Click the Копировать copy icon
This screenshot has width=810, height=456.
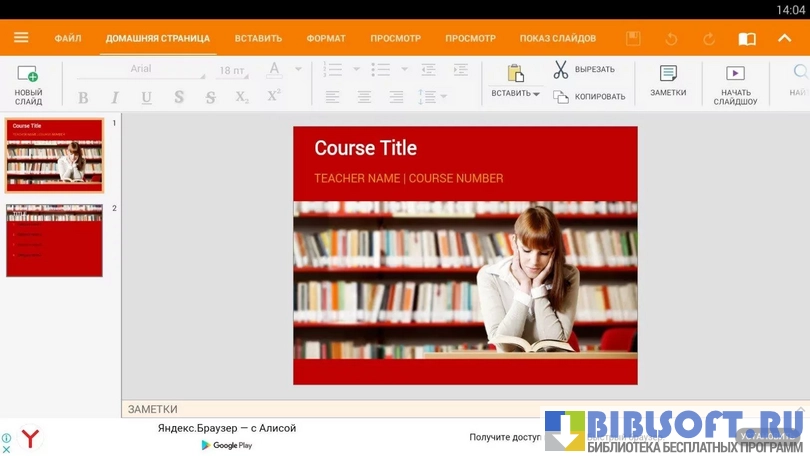coord(561,97)
